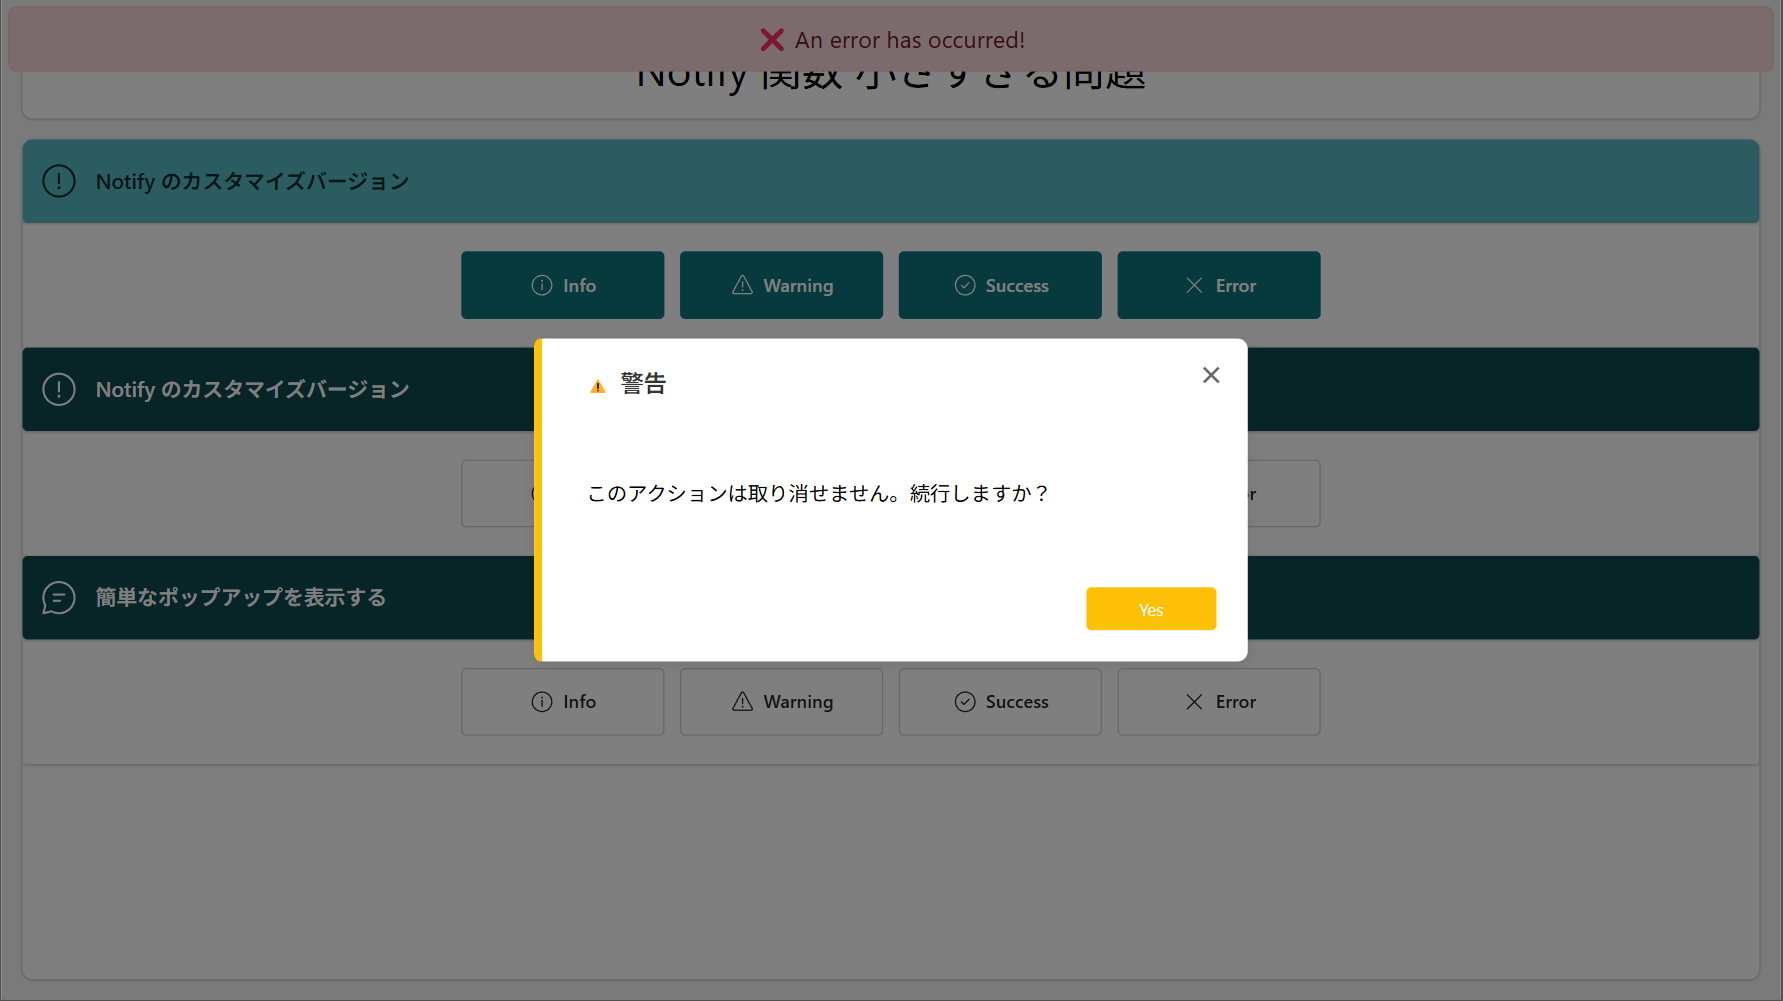The height and width of the screenshot is (1001, 1783).
Task: Click the Warning button in the bottom panel
Action: point(781,701)
